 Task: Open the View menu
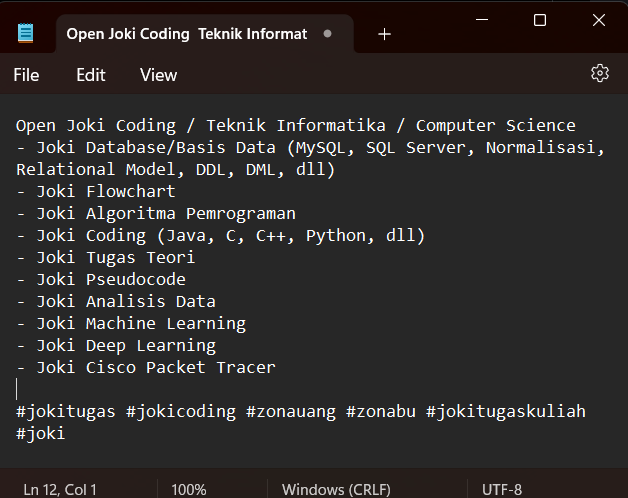(x=158, y=75)
